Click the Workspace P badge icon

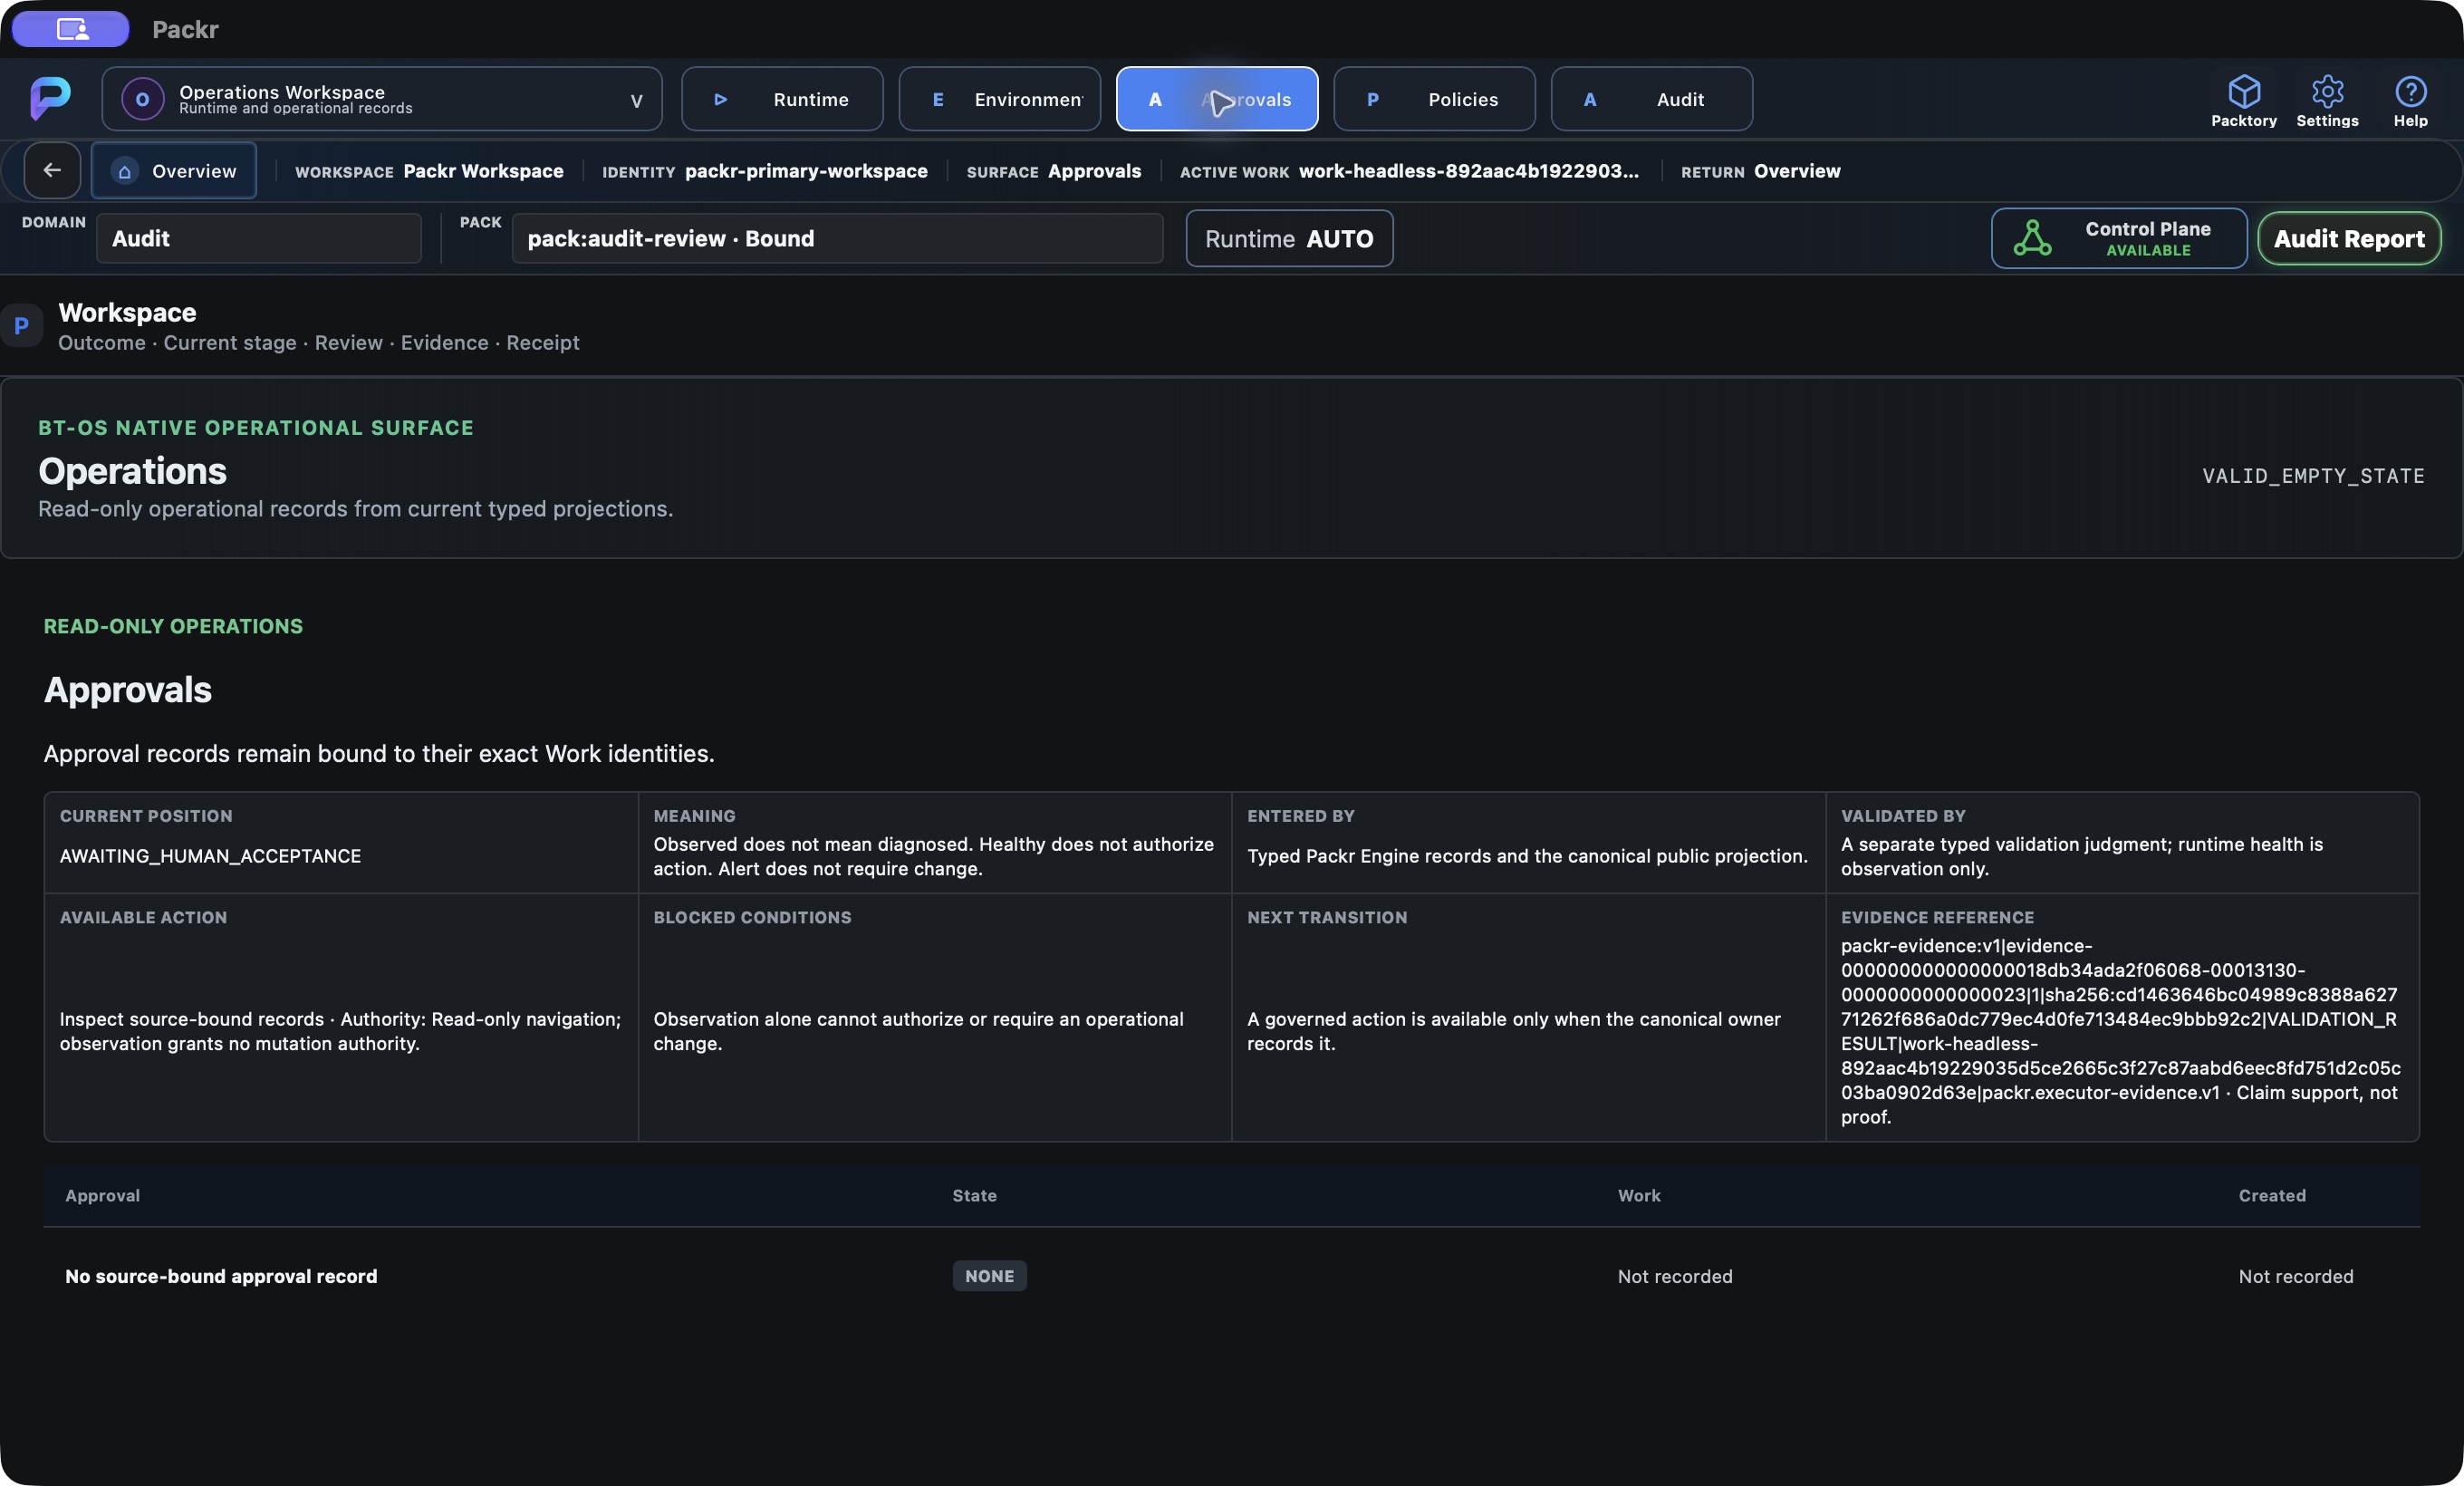point(21,325)
